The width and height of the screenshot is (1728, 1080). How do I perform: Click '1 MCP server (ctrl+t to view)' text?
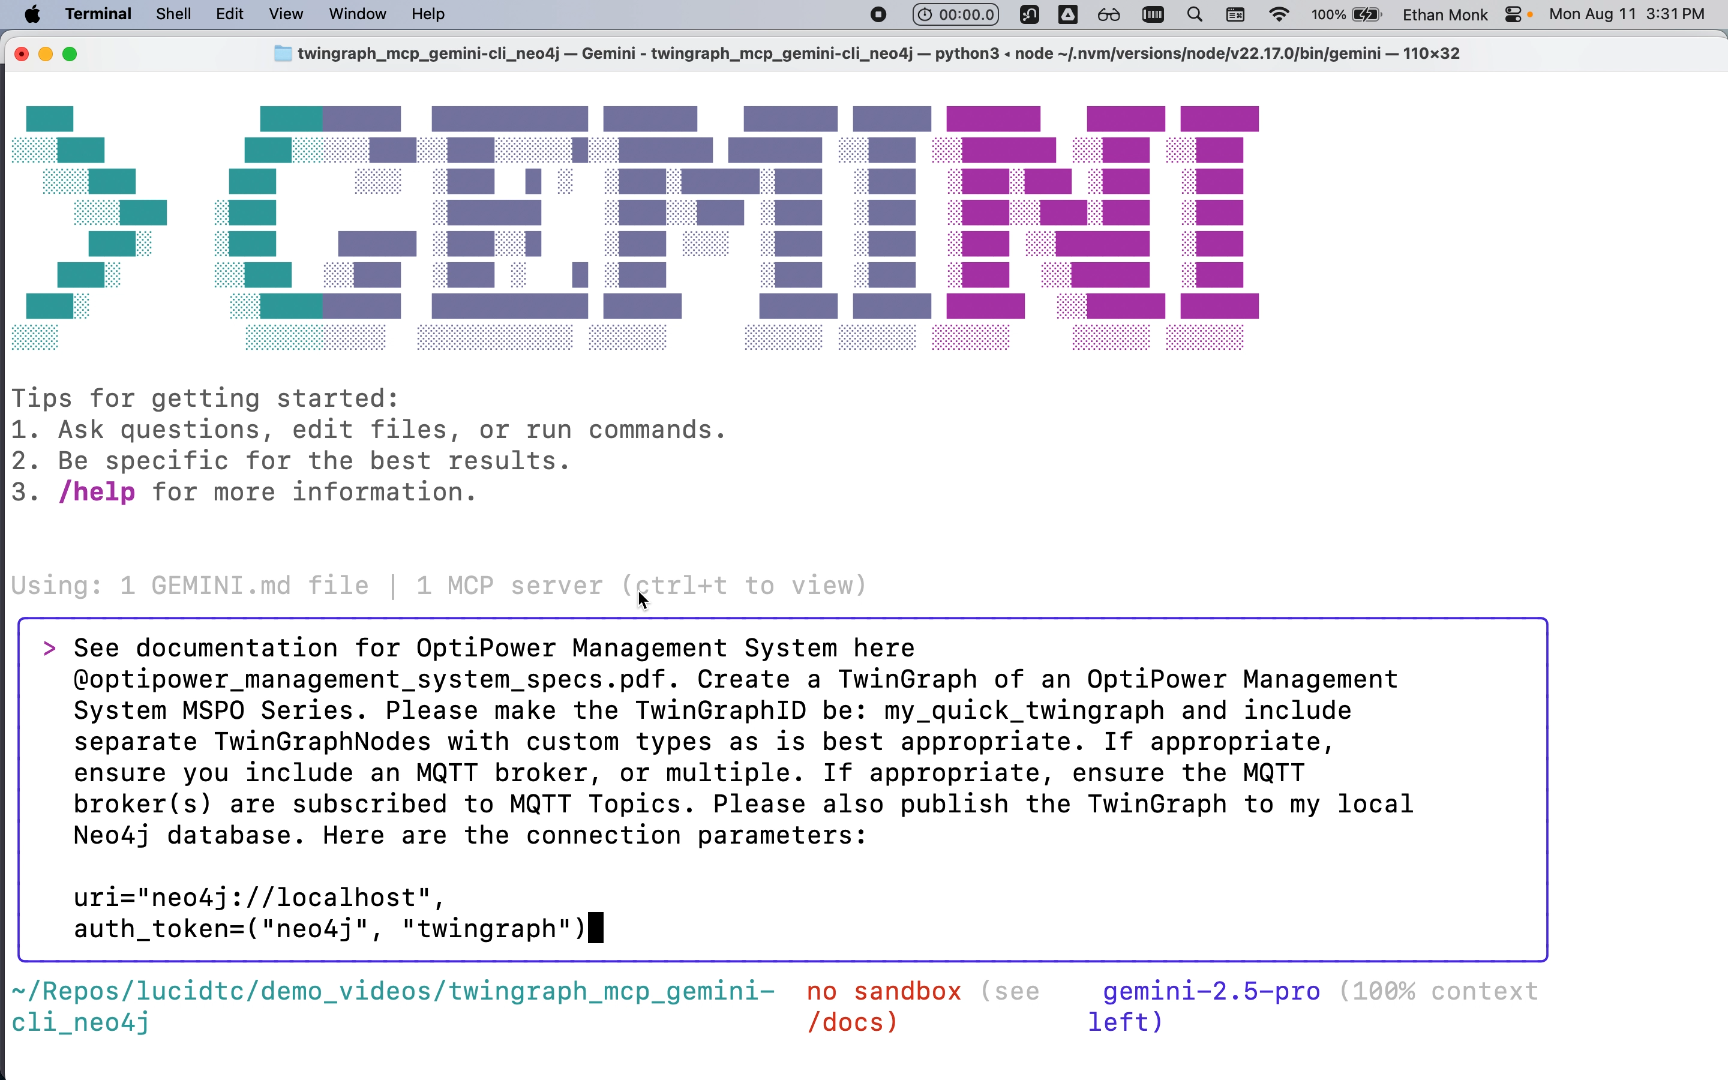(641, 586)
